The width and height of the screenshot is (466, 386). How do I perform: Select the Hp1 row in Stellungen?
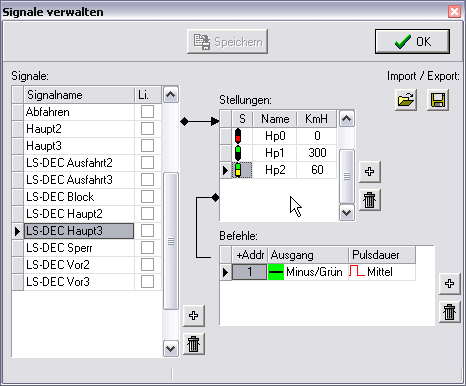pyautogui.click(x=278, y=153)
